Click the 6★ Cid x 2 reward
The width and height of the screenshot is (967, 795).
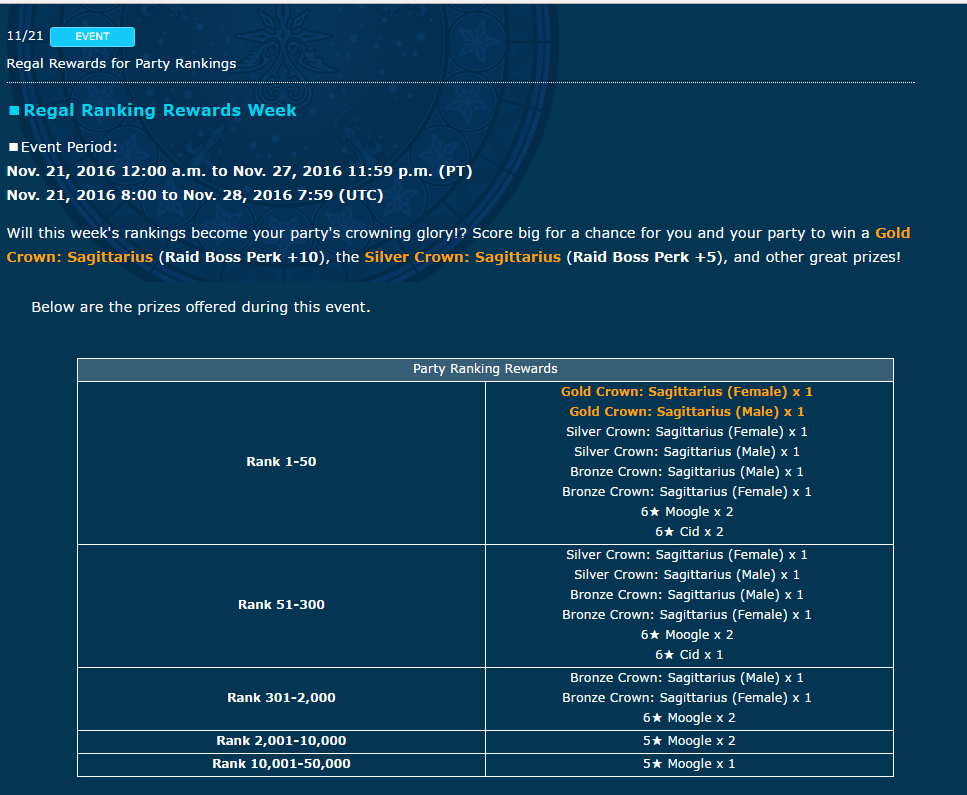688,532
